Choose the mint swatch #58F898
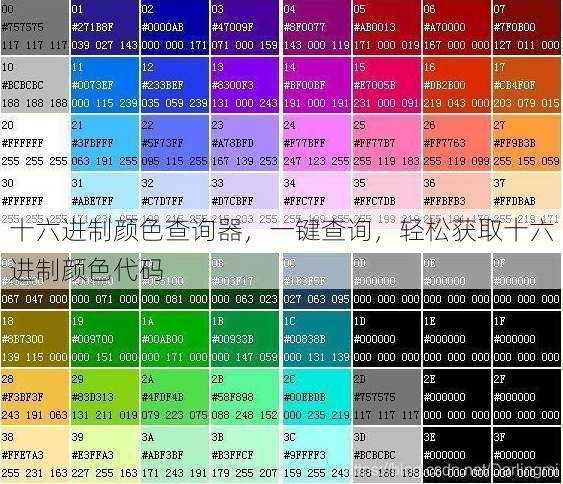Screen dimensions: 563x484 [x=245, y=397]
